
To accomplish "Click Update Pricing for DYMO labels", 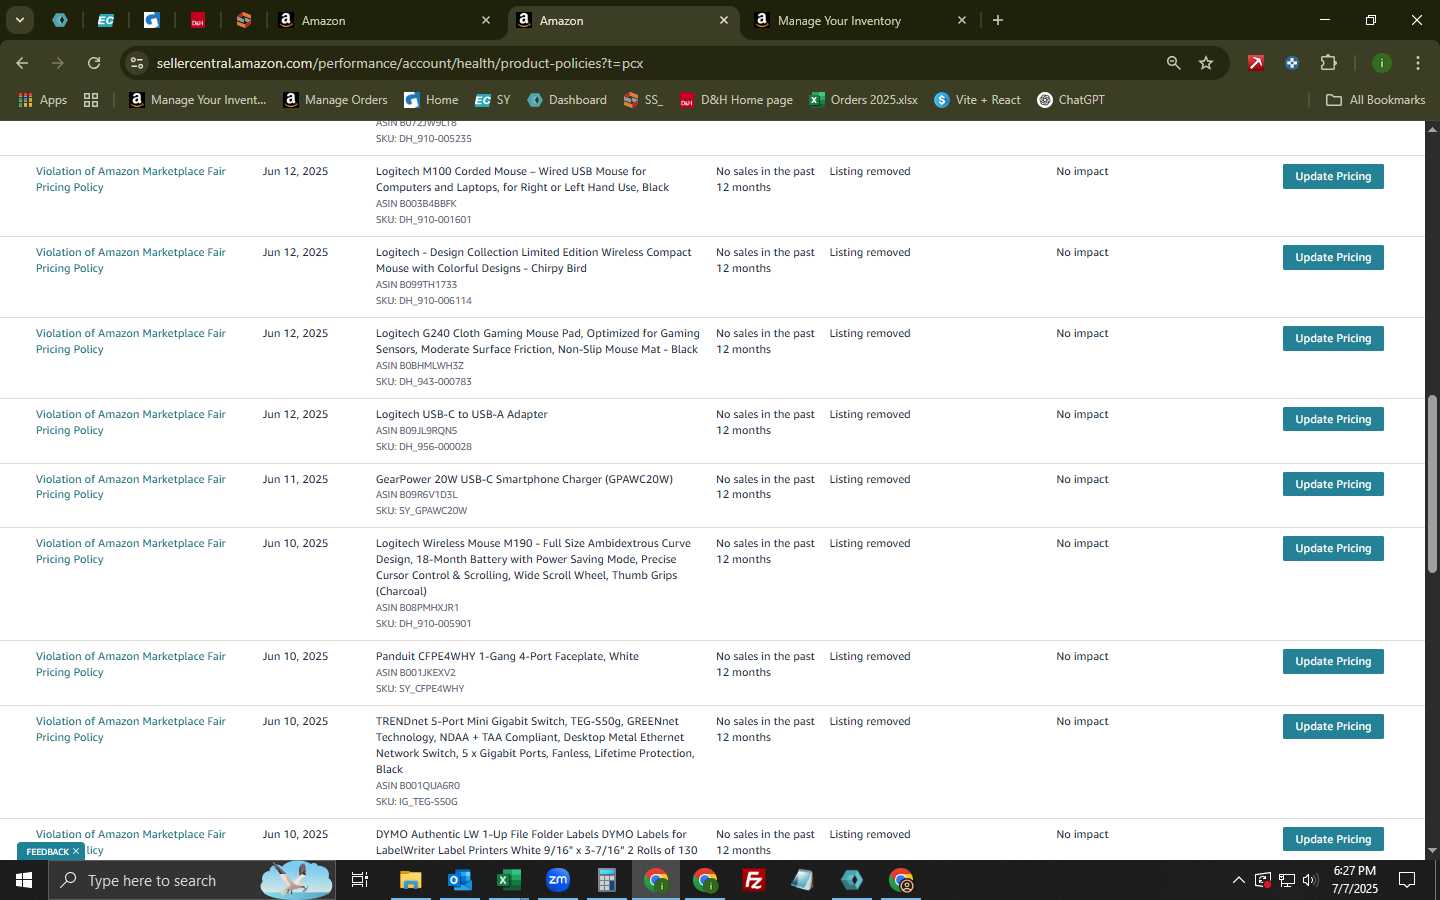I will 1333,839.
